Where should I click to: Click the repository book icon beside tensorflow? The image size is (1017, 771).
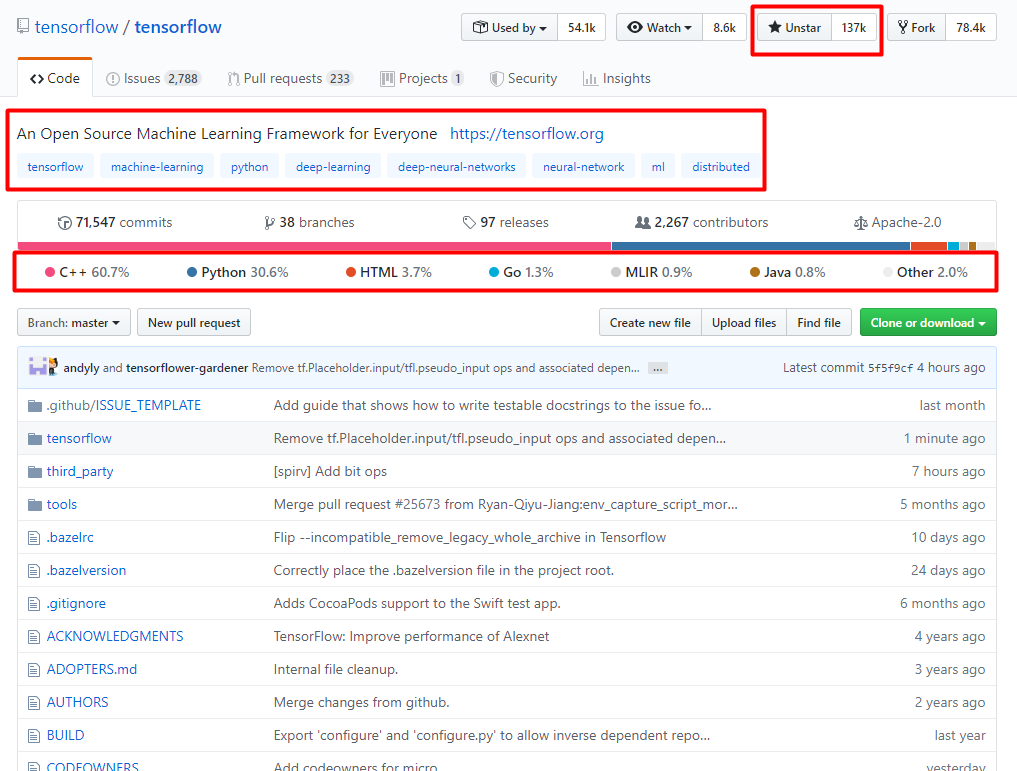click(23, 27)
